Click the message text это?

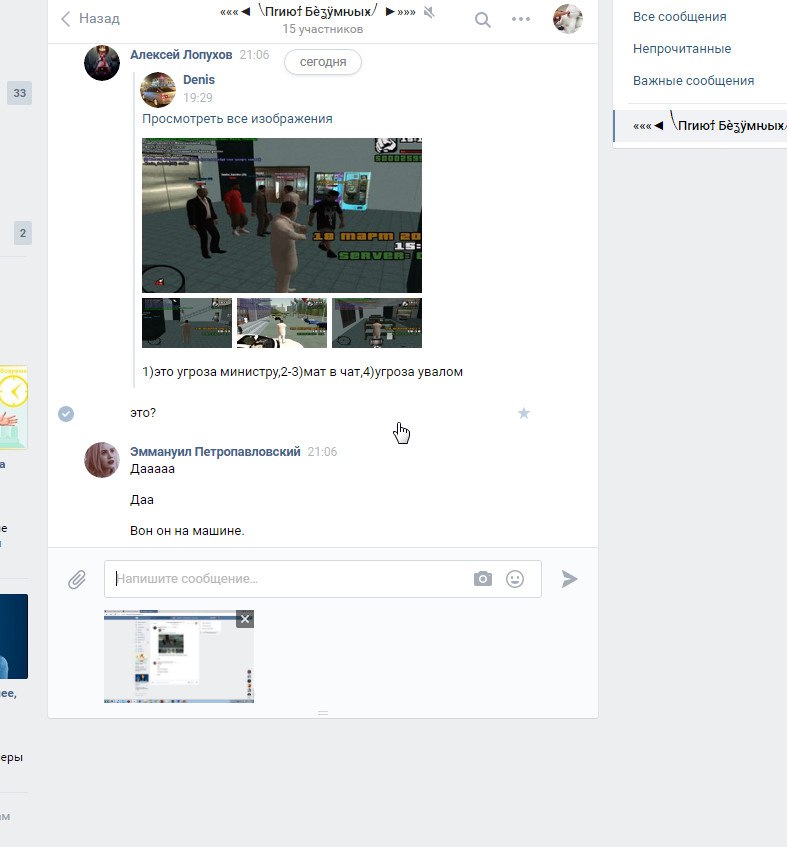click(x=143, y=413)
